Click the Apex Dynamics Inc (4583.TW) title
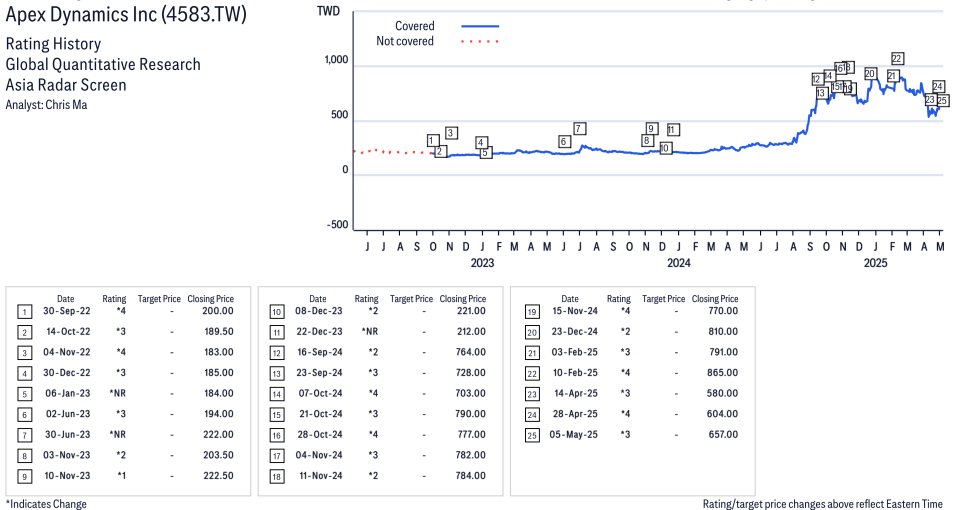 point(126,14)
